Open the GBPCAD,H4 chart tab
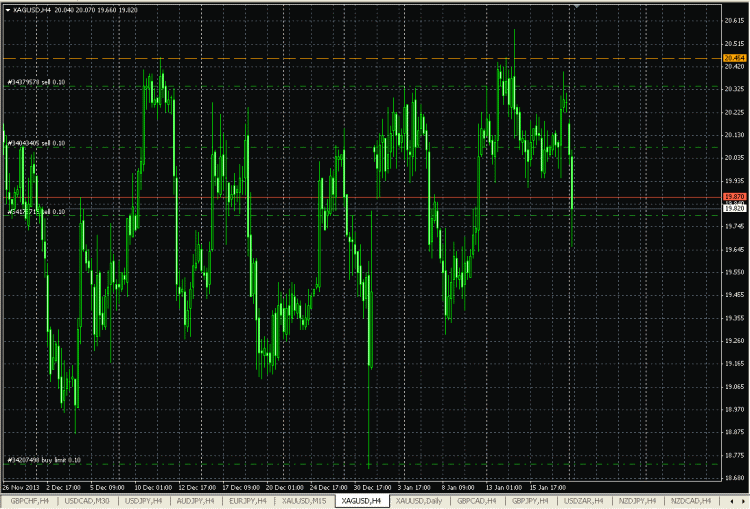The image size is (750, 509). point(476,501)
